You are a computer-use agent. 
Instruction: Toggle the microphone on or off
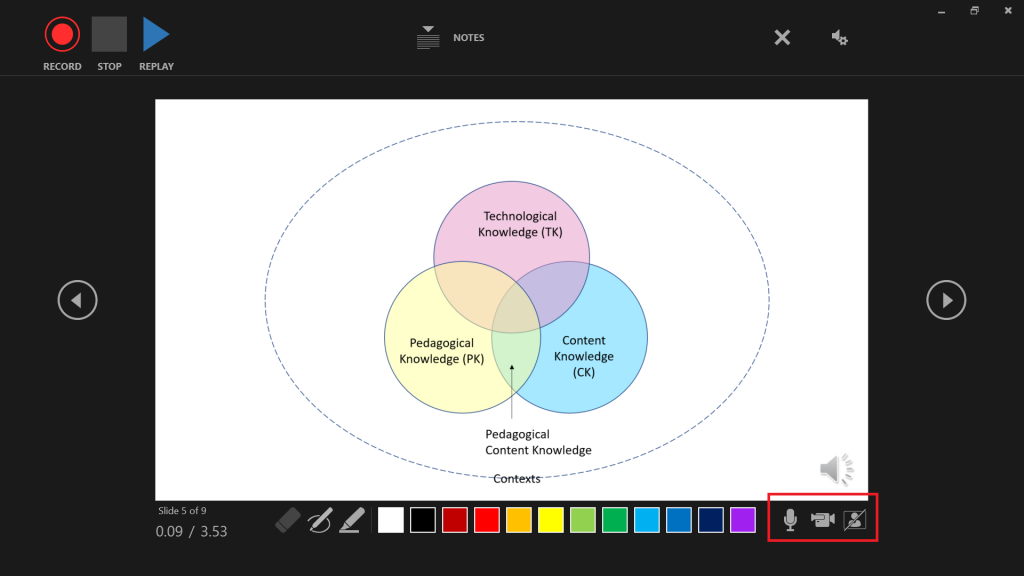click(790, 520)
